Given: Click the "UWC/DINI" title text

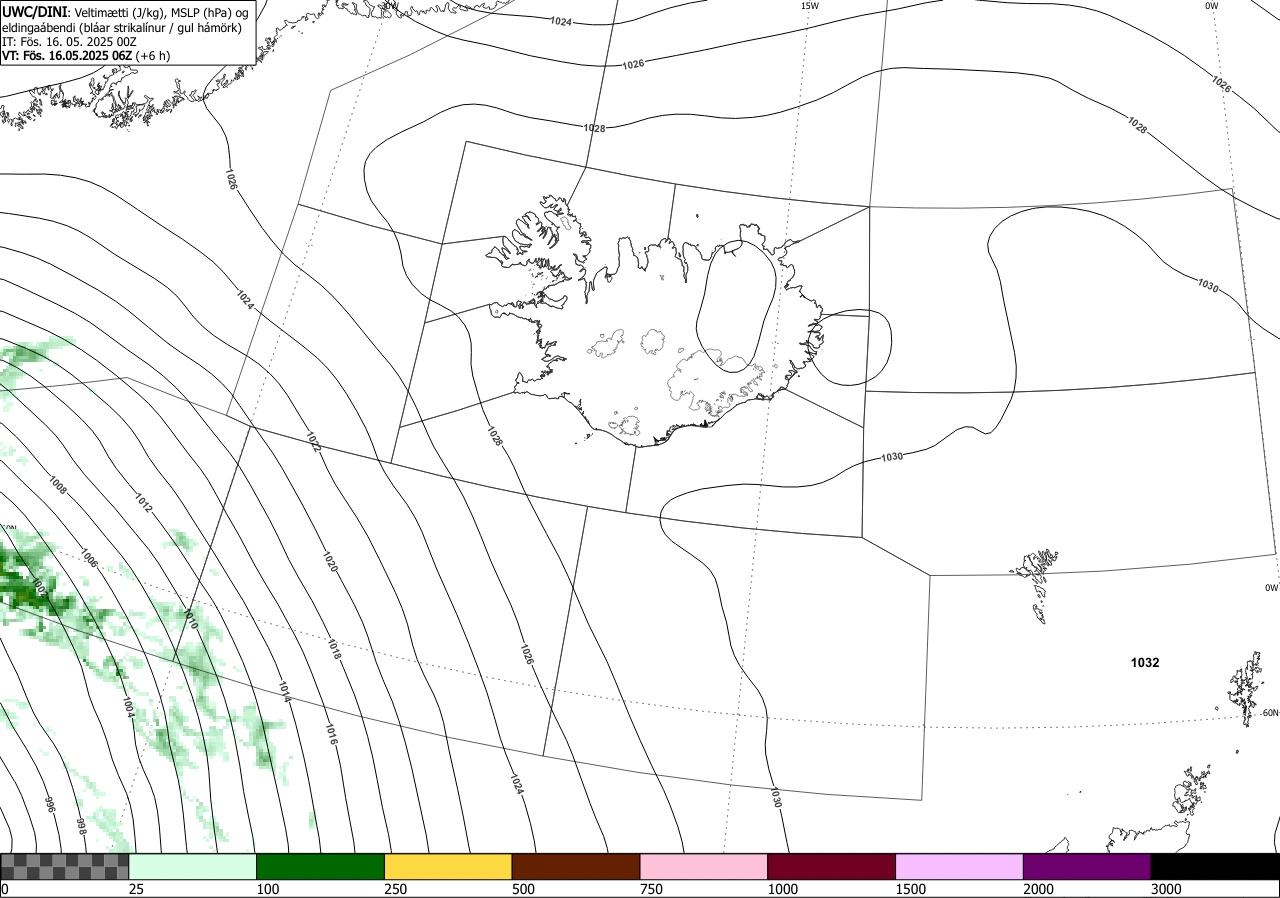Looking at the screenshot, I should [x=35, y=11].
